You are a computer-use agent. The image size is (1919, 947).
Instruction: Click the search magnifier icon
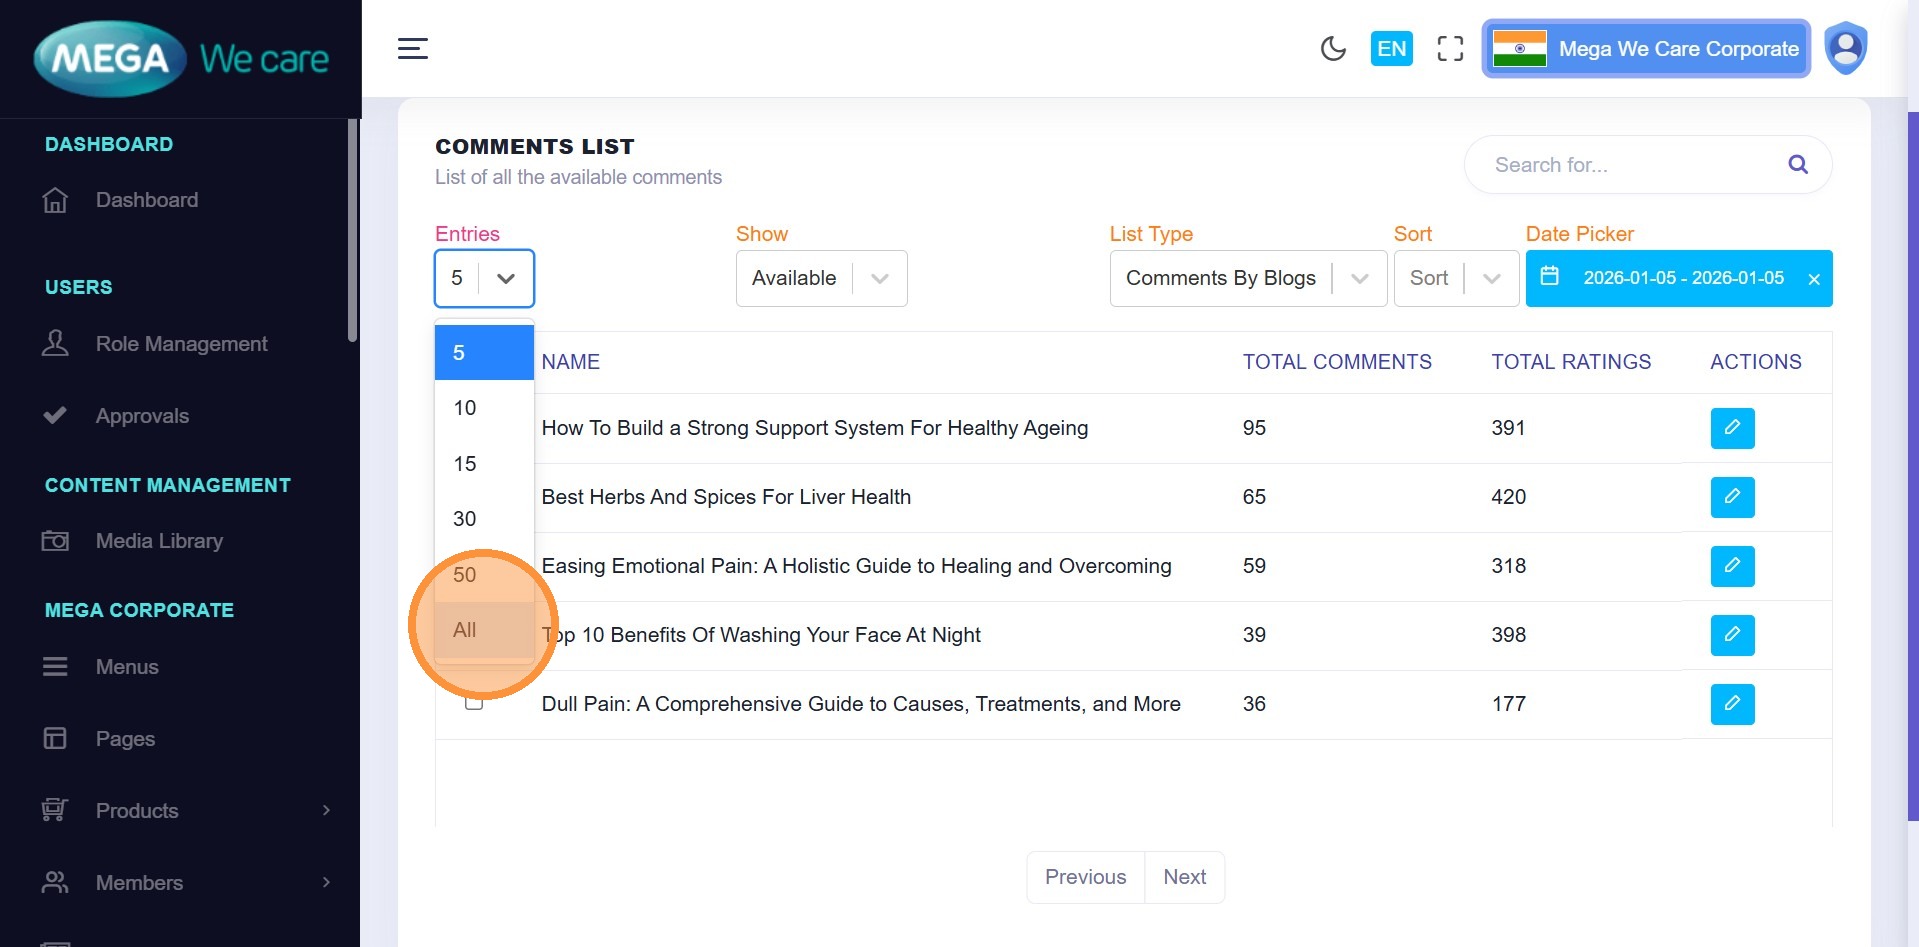click(x=1797, y=165)
